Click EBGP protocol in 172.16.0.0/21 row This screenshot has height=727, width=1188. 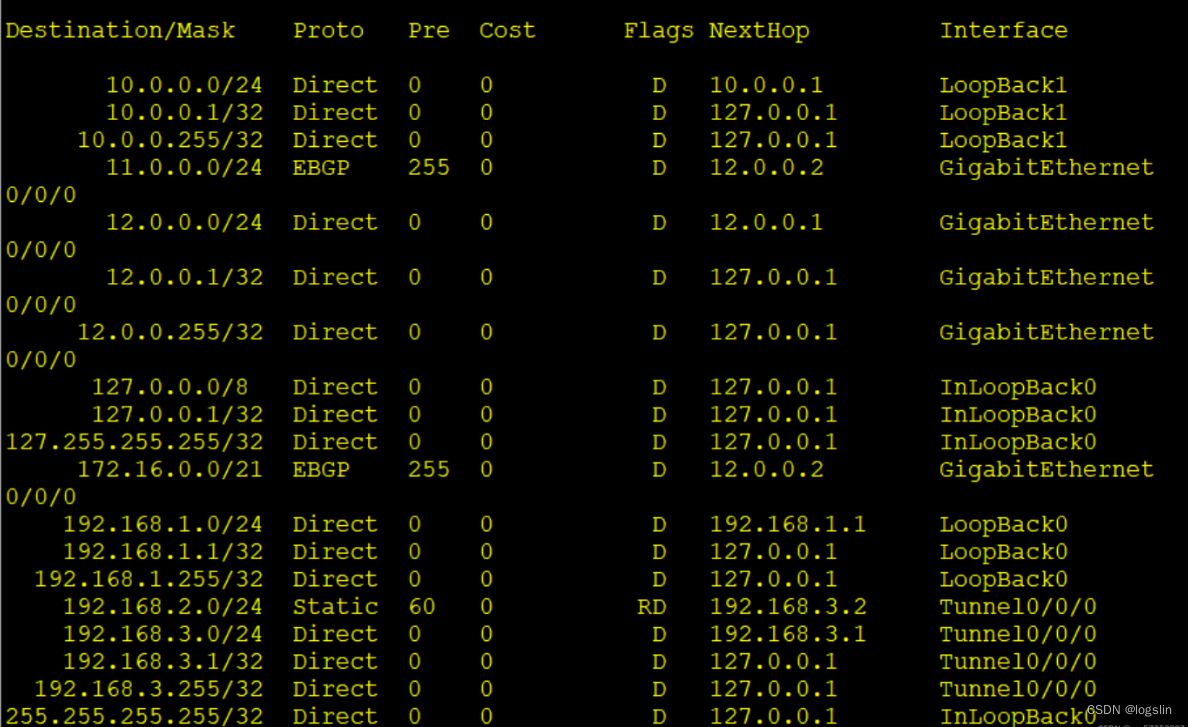coord(321,470)
